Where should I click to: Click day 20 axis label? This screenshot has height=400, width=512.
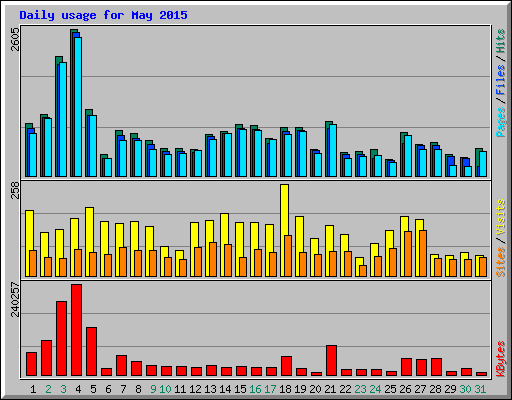pyautogui.click(x=315, y=389)
